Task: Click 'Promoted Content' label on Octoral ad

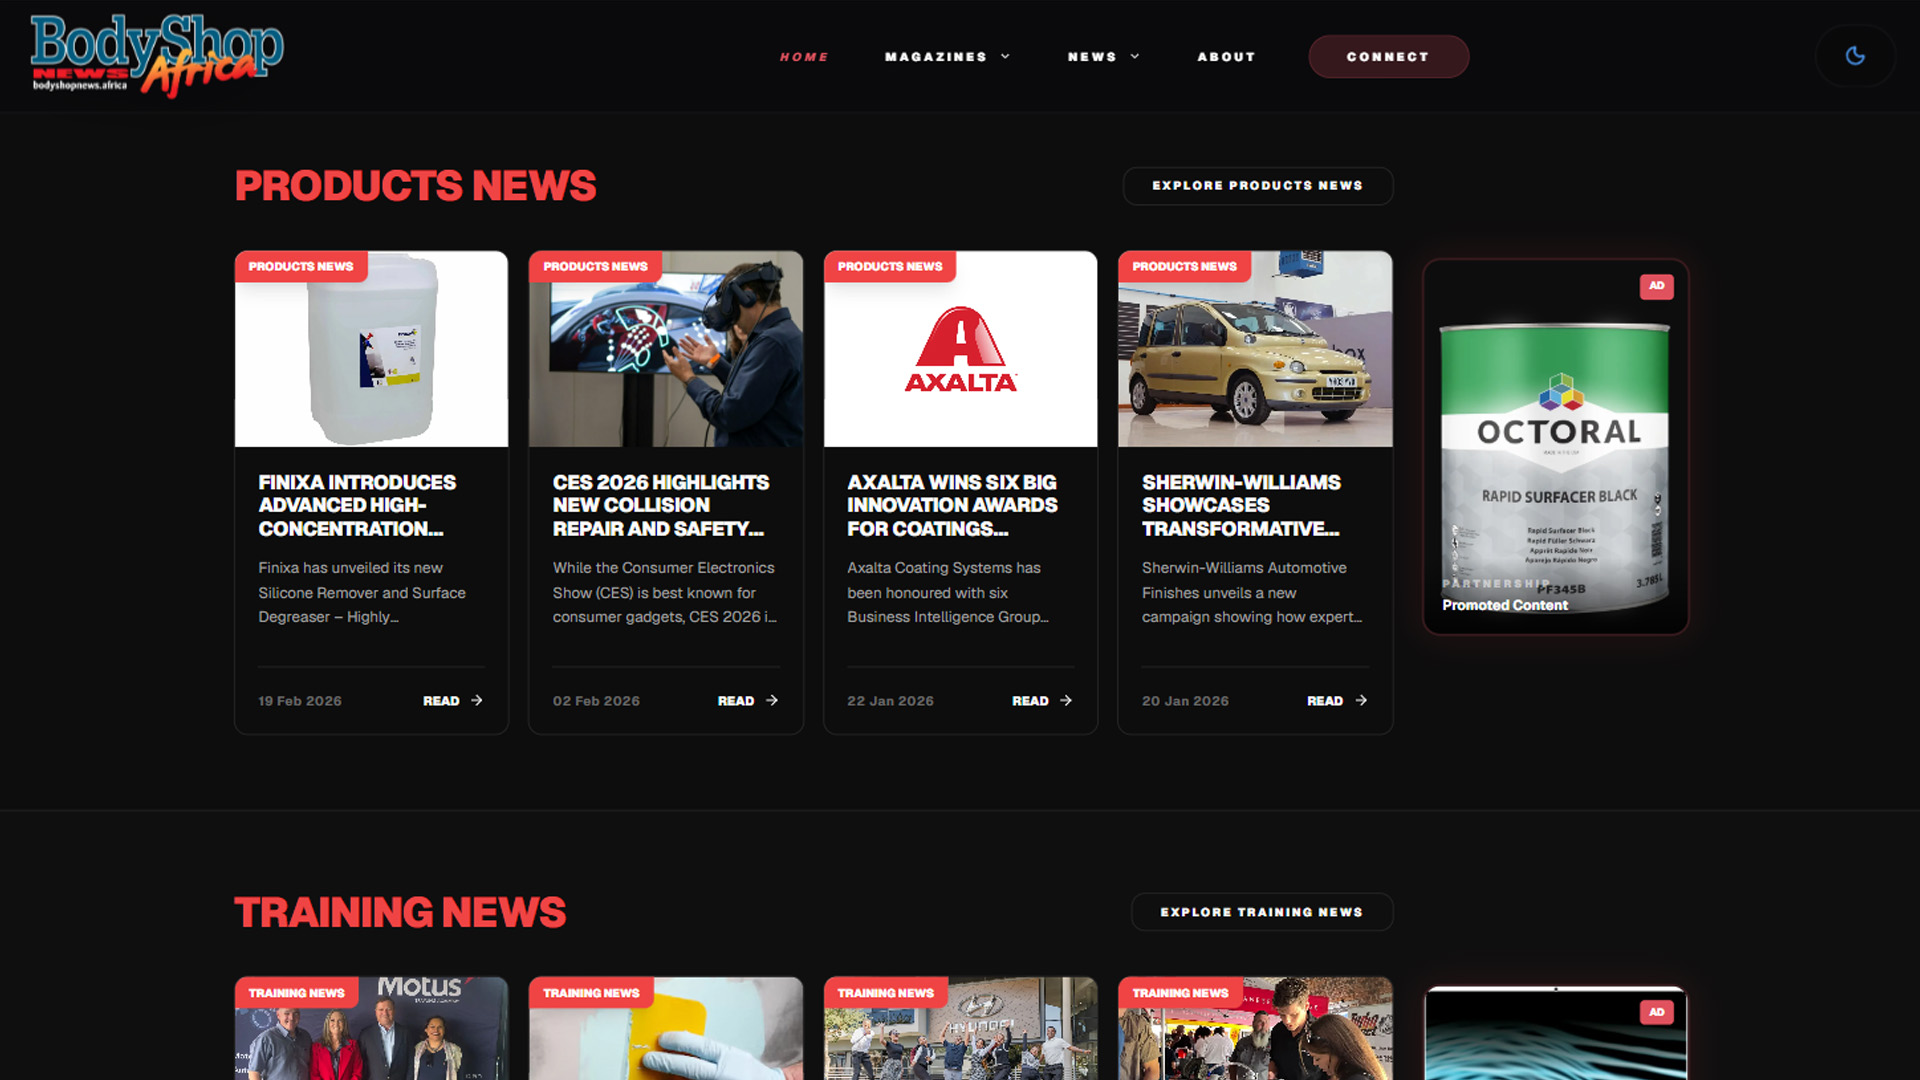Action: (x=1505, y=605)
